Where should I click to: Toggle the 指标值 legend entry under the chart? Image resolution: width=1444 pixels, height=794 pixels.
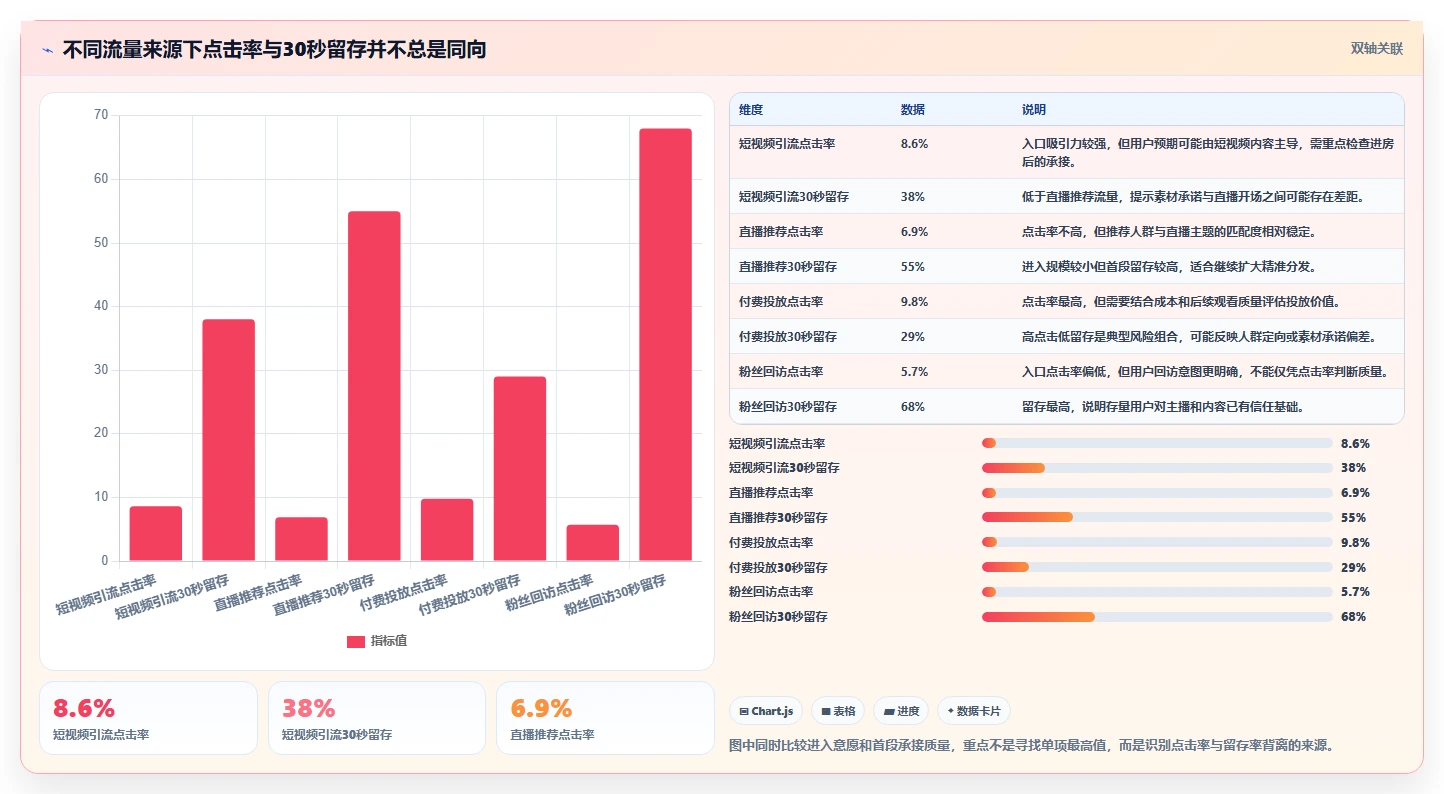tap(377, 641)
